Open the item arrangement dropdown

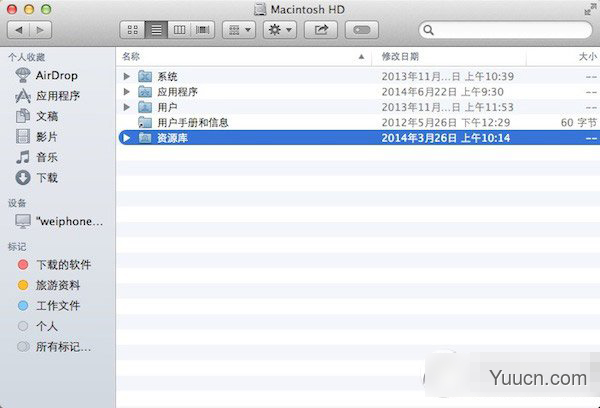click(x=240, y=30)
